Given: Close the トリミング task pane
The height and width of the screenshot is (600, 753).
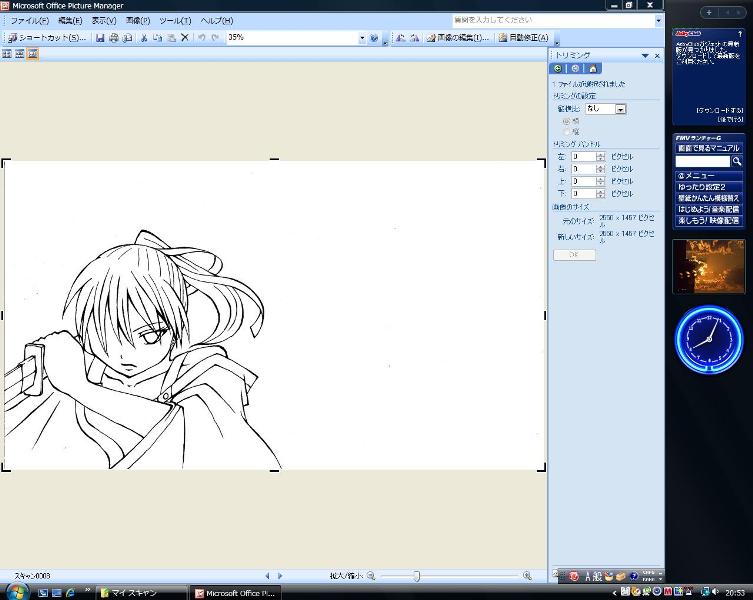Looking at the screenshot, I should (x=657, y=56).
